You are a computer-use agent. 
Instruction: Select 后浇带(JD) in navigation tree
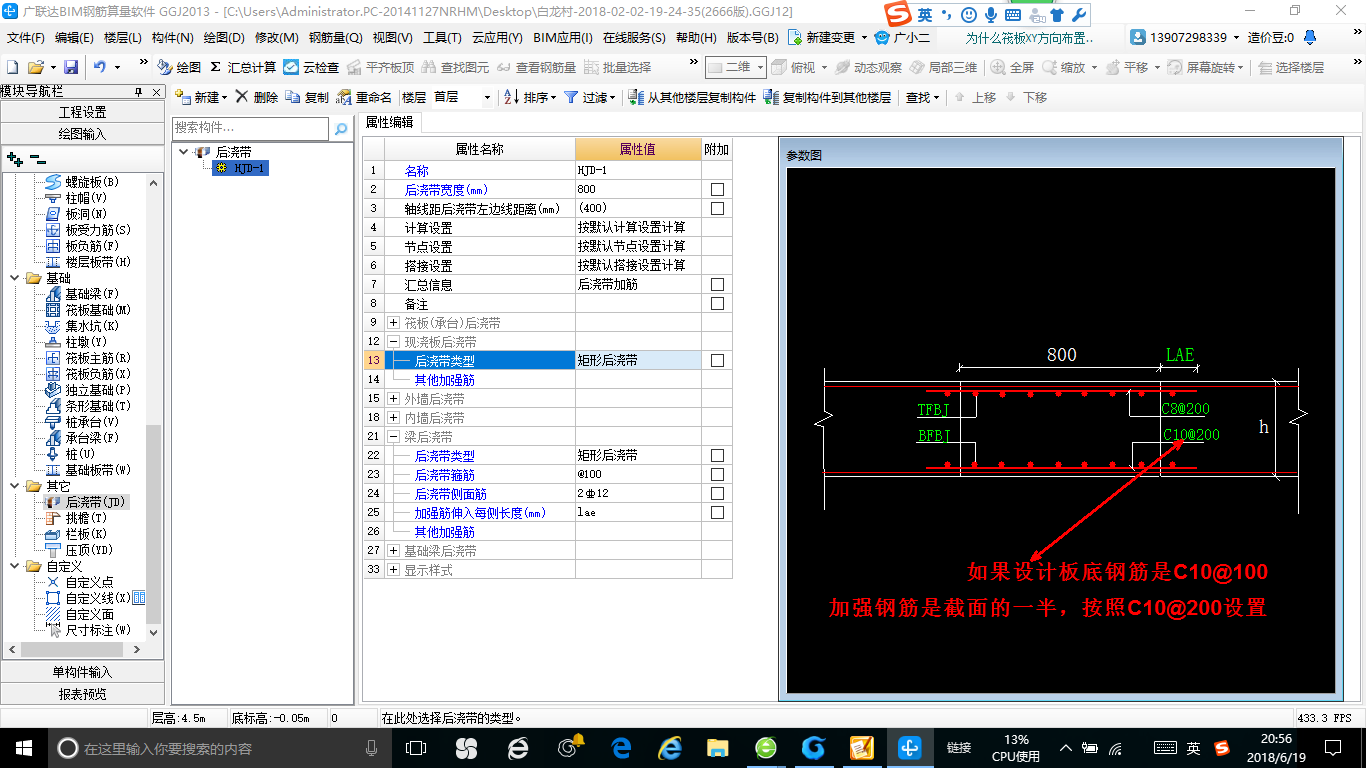pos(87,502)
